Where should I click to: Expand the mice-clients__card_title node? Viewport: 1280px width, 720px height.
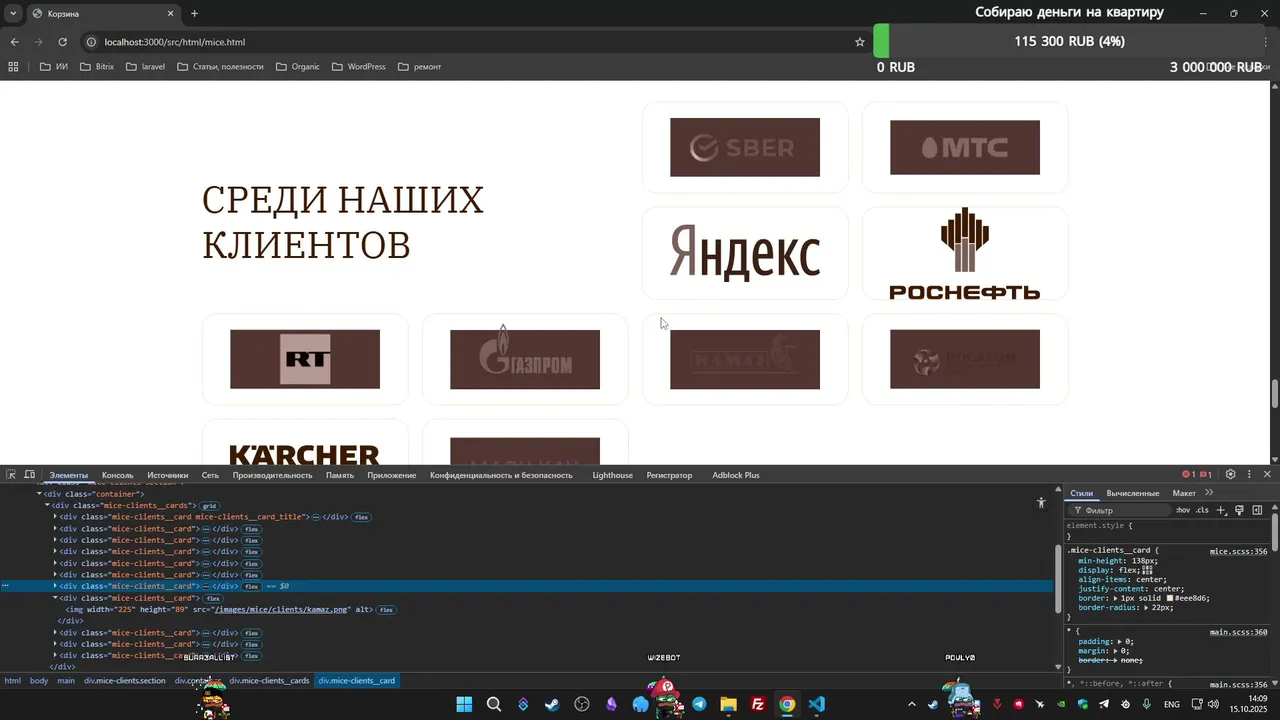(55, 517)
